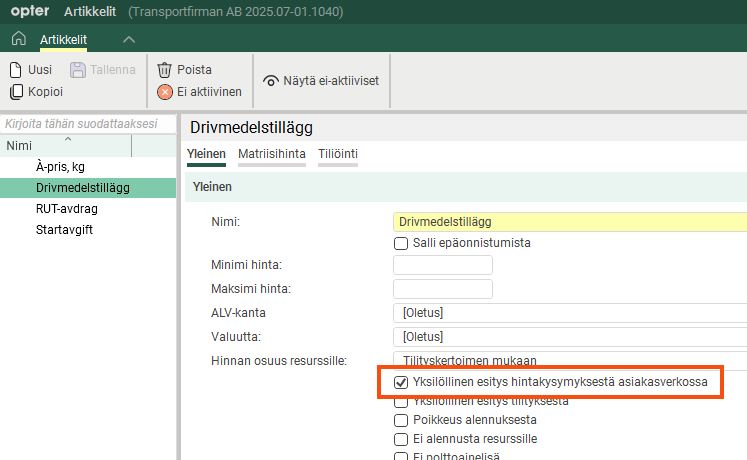This screenshot has height=460, width=747.
Task: Click the filter field Kirjoita tähän suodattaaksesi
Action: [88, 124]
